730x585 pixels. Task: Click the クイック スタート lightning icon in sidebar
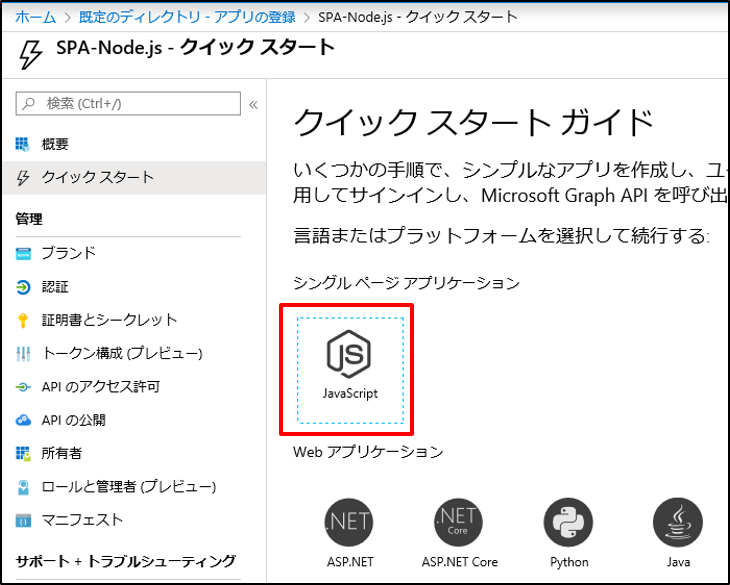23,177
